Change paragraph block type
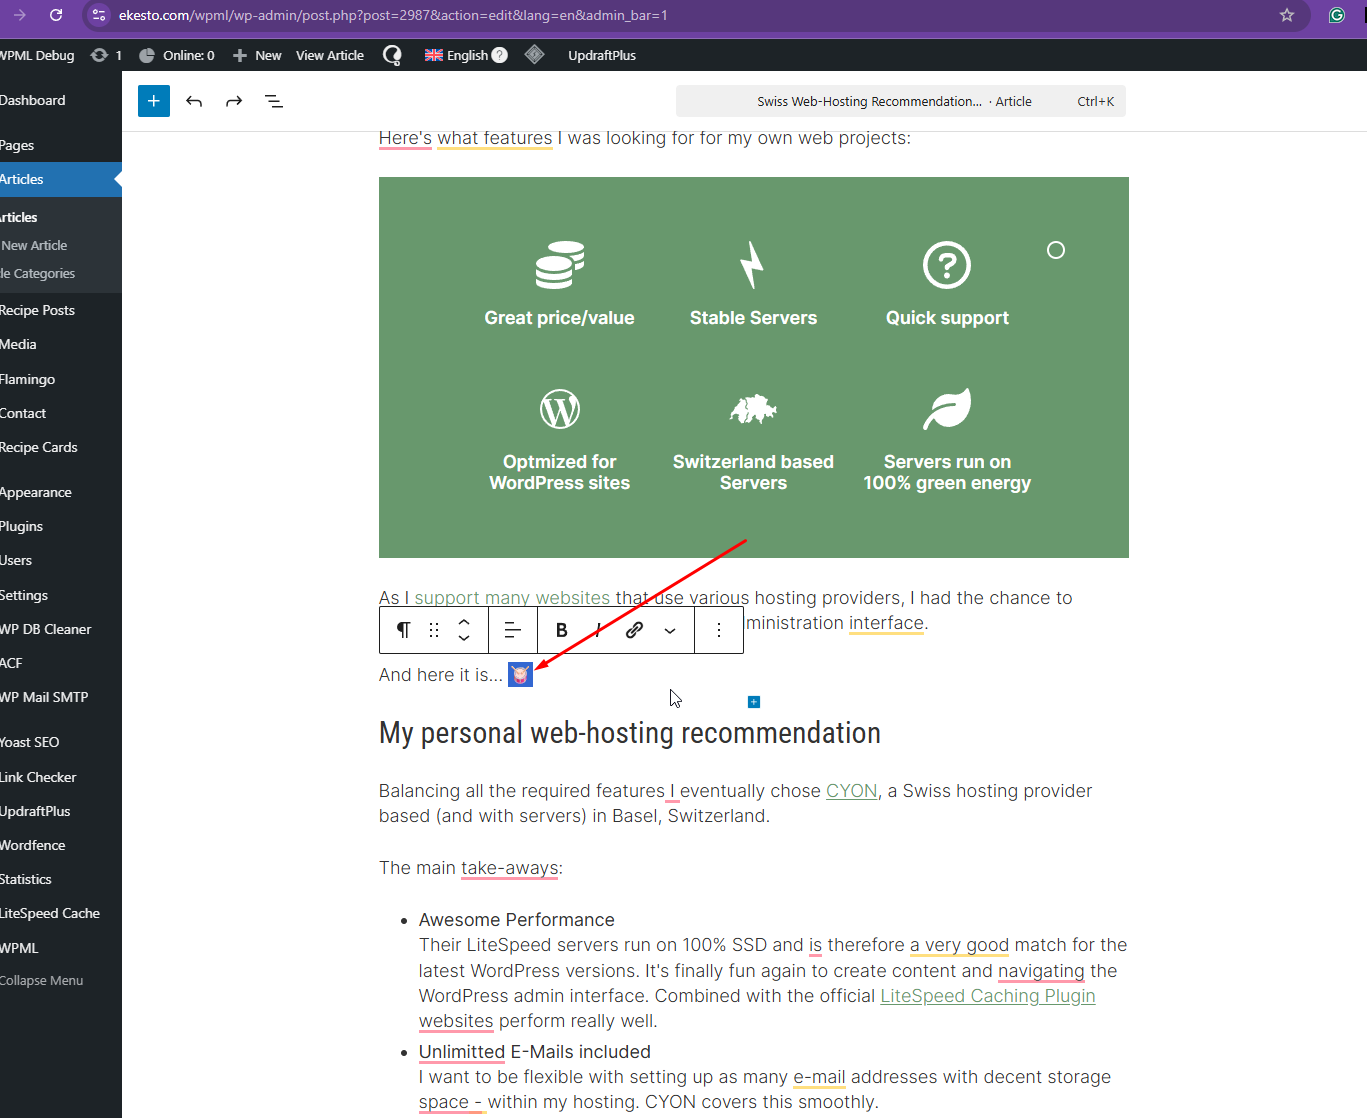 coord(404,630)
